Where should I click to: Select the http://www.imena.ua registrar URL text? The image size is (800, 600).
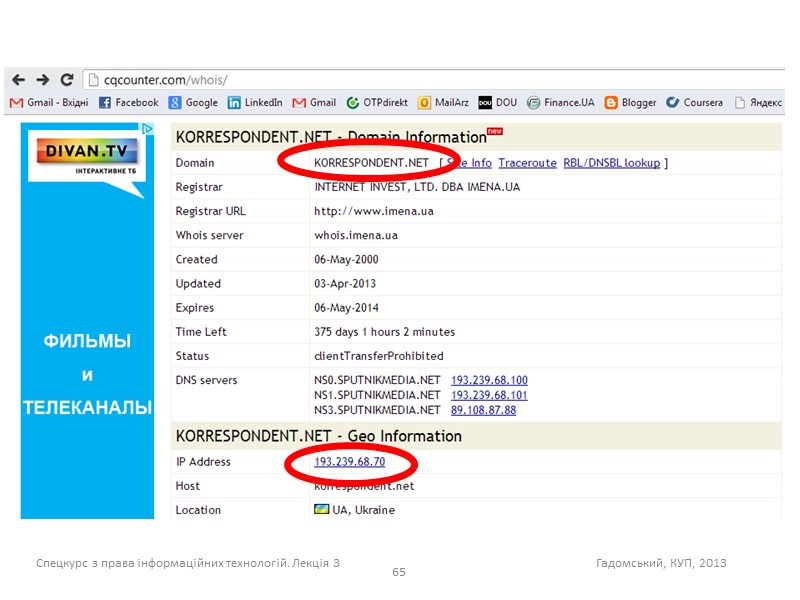374,211
